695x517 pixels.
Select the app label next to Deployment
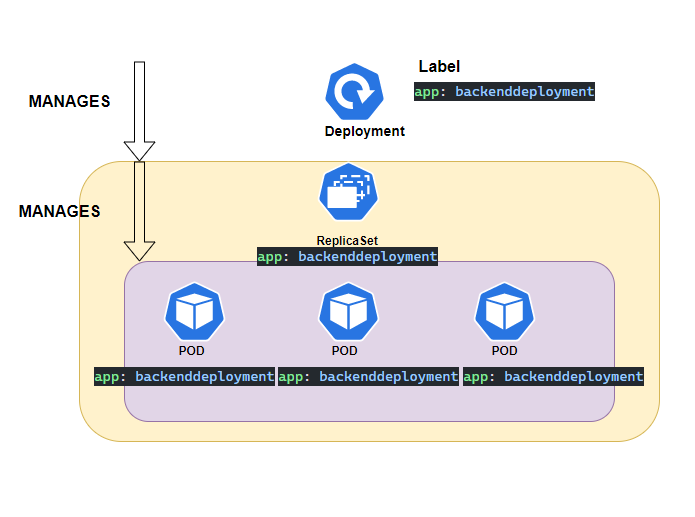(504, 91)
